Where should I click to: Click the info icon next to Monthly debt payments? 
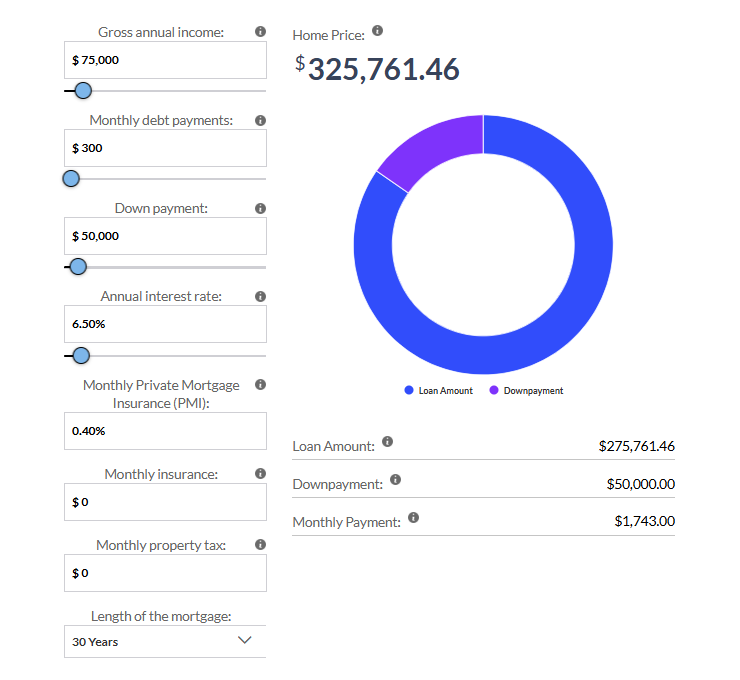pos(260,120)
